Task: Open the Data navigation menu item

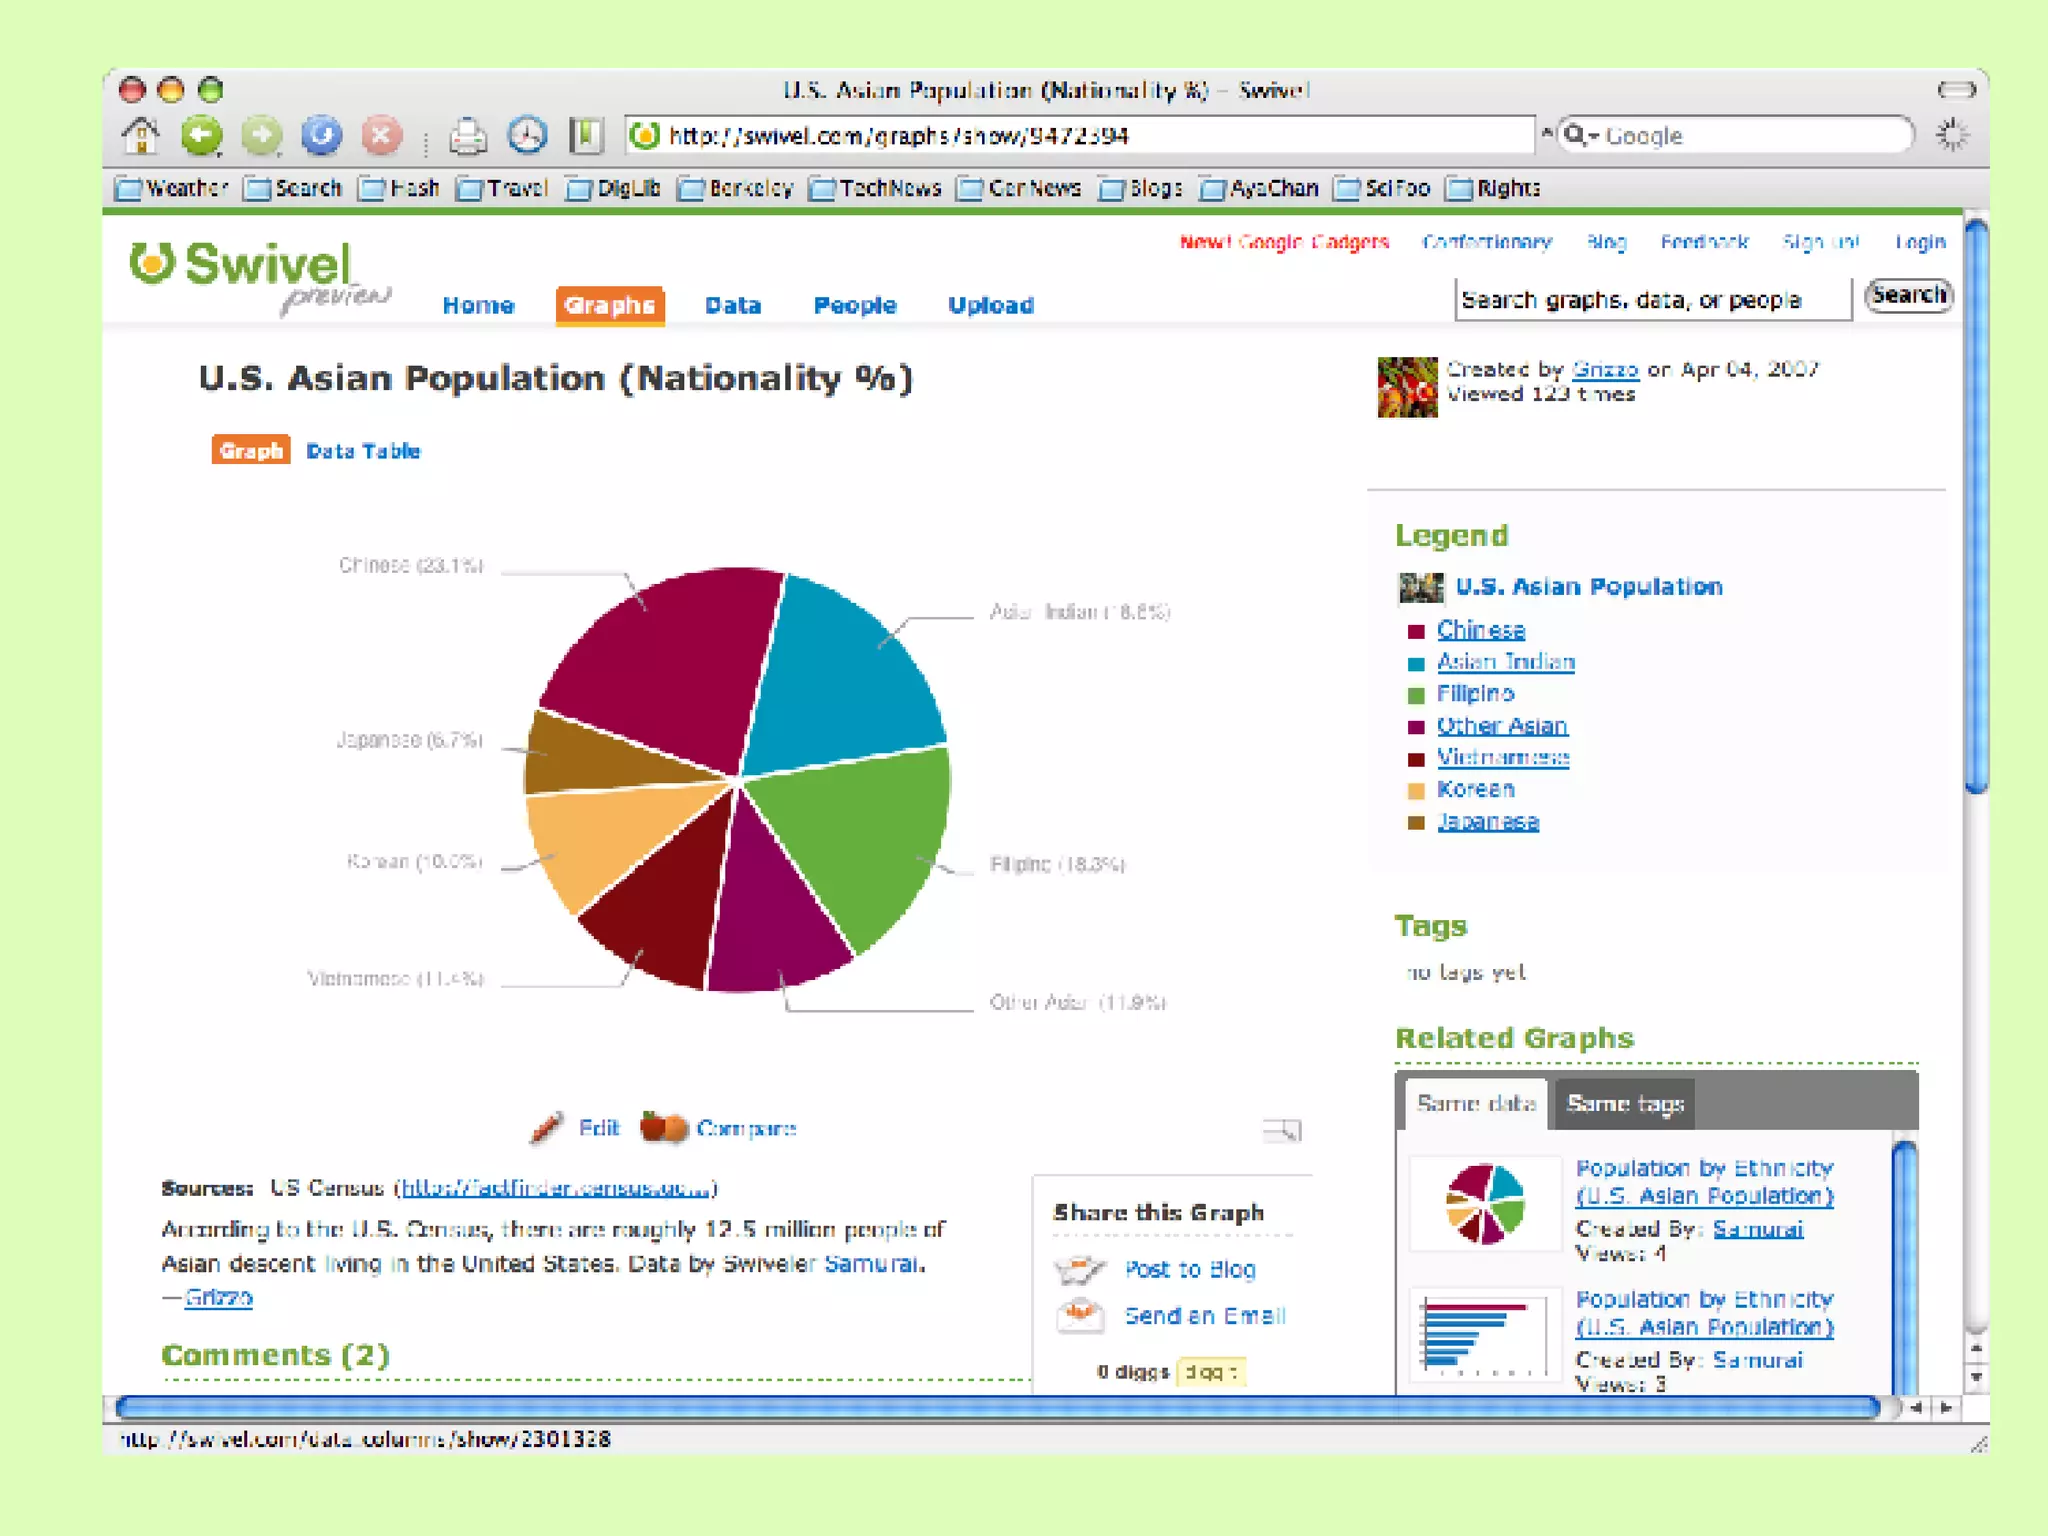Action: tap(733, 305)
